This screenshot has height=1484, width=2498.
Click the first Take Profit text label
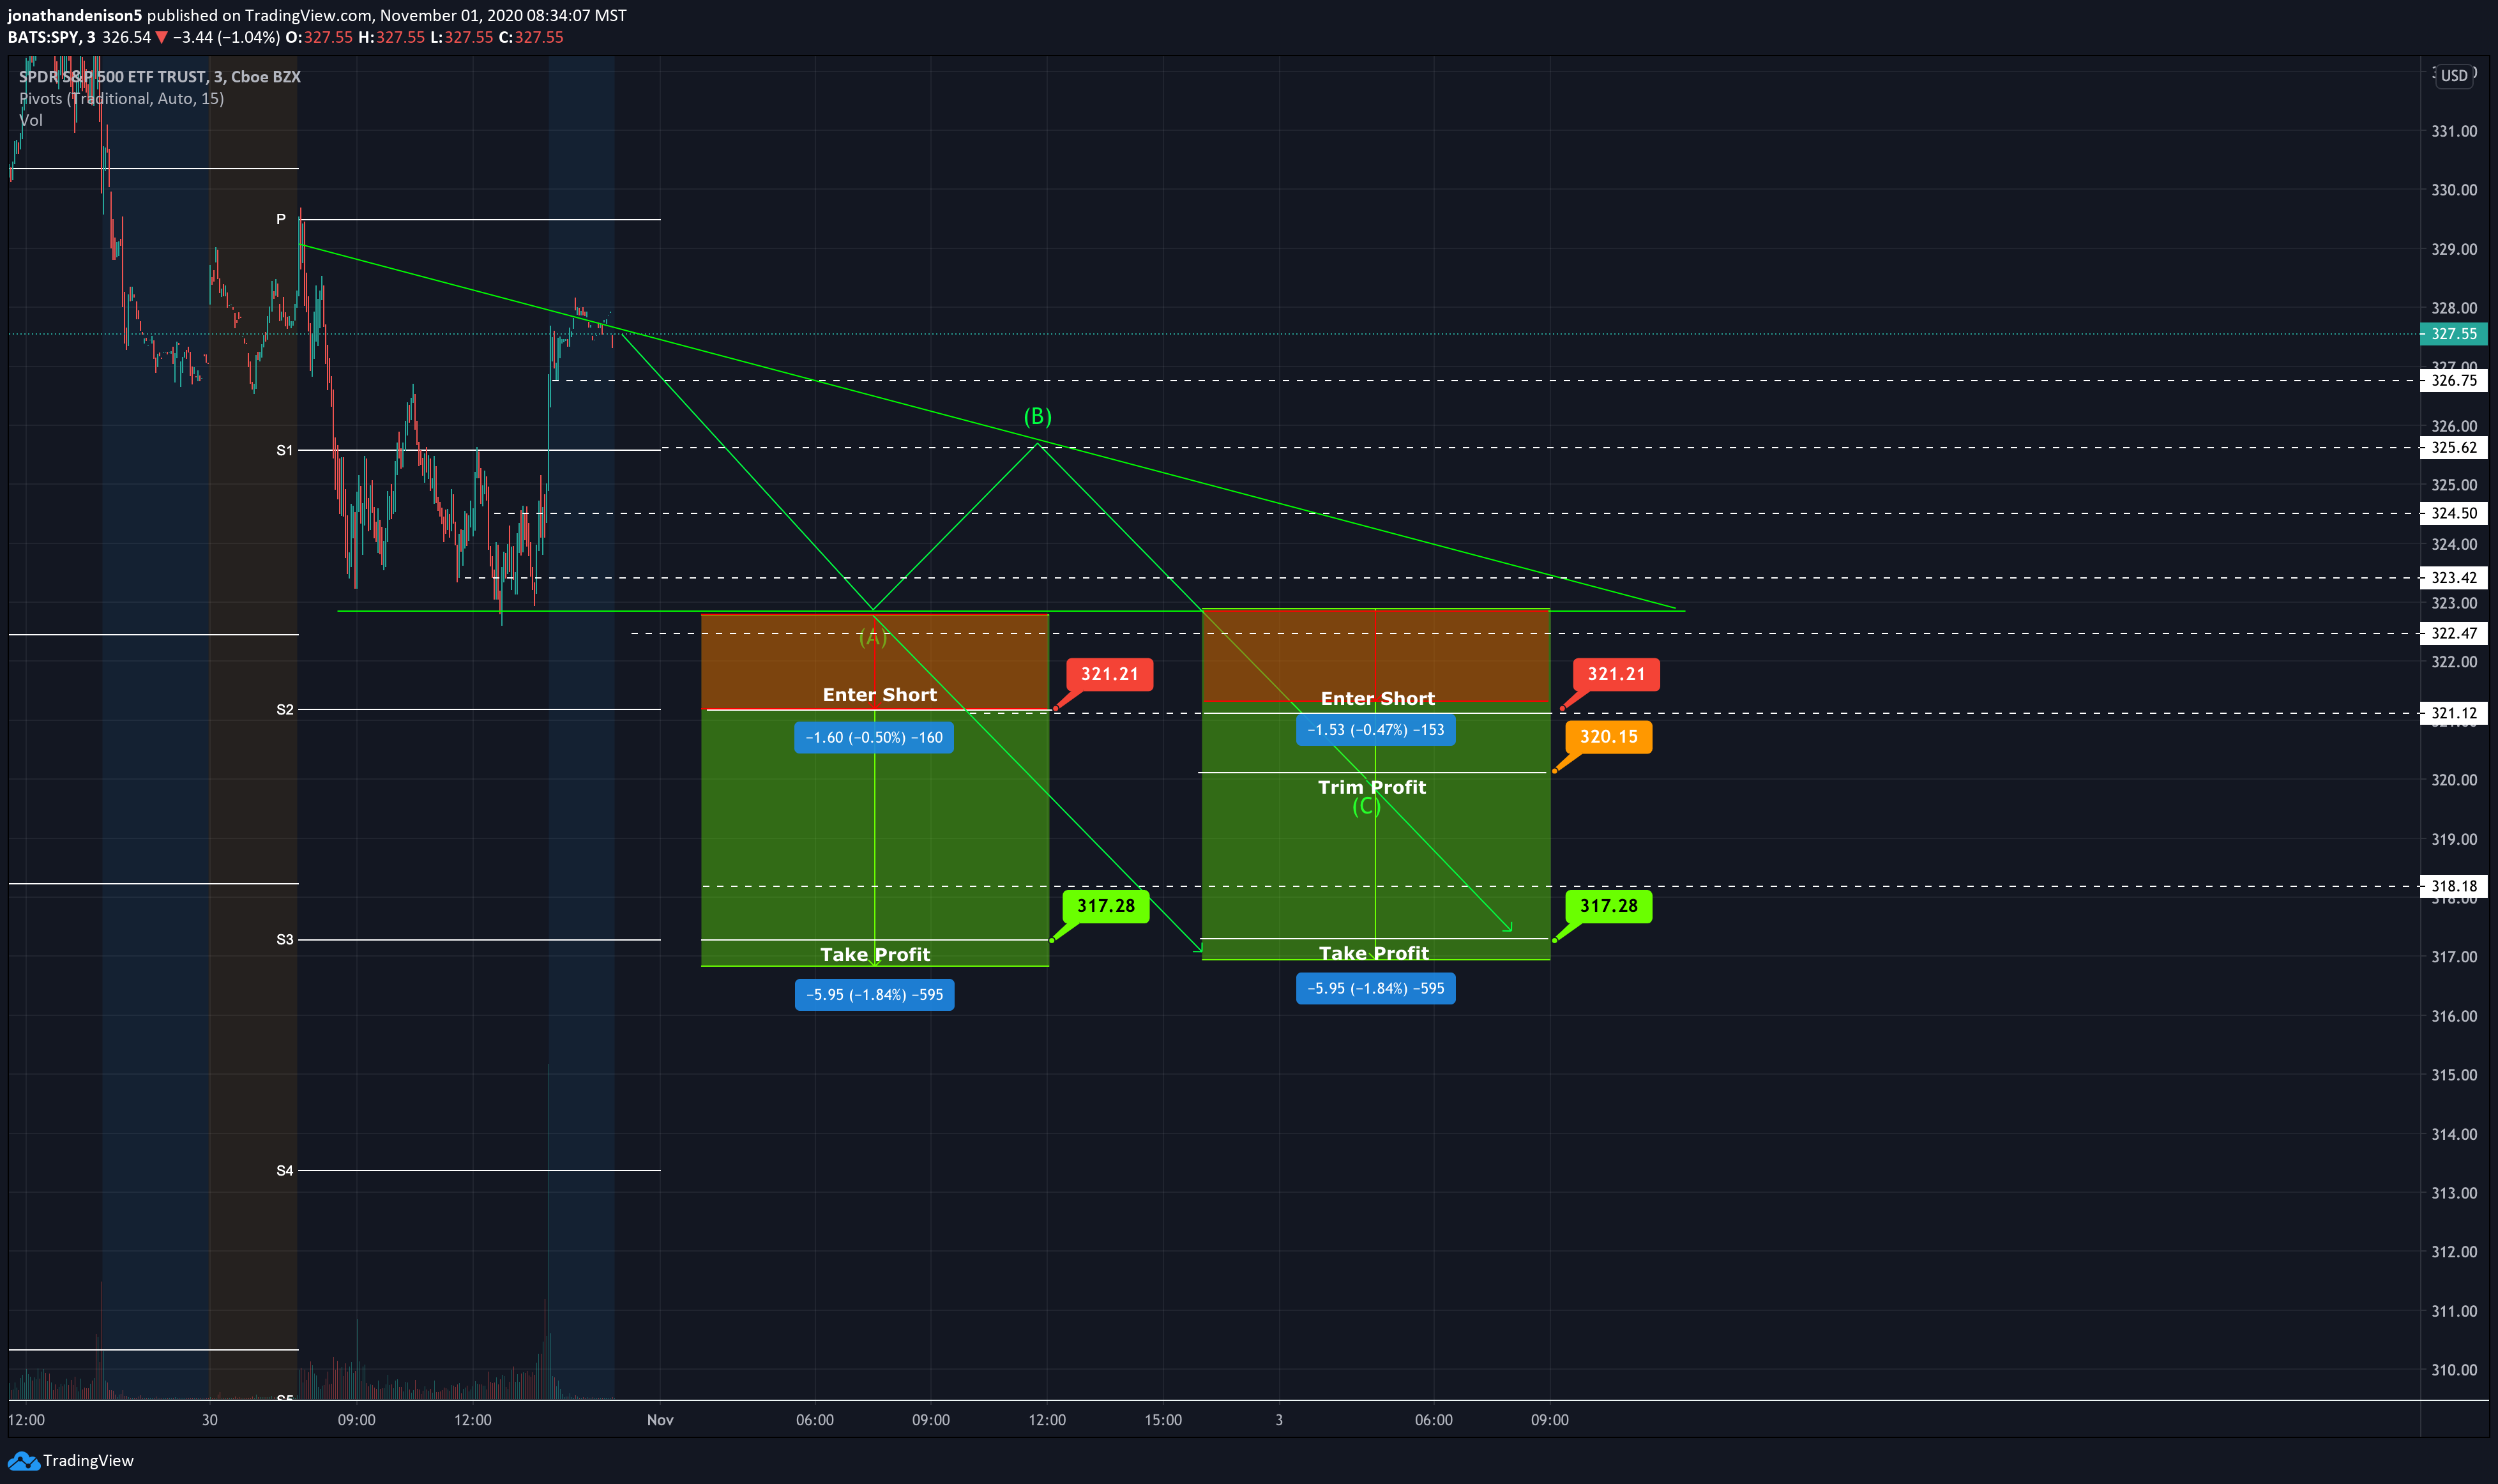pyautogui.click(x=875, y=955)
